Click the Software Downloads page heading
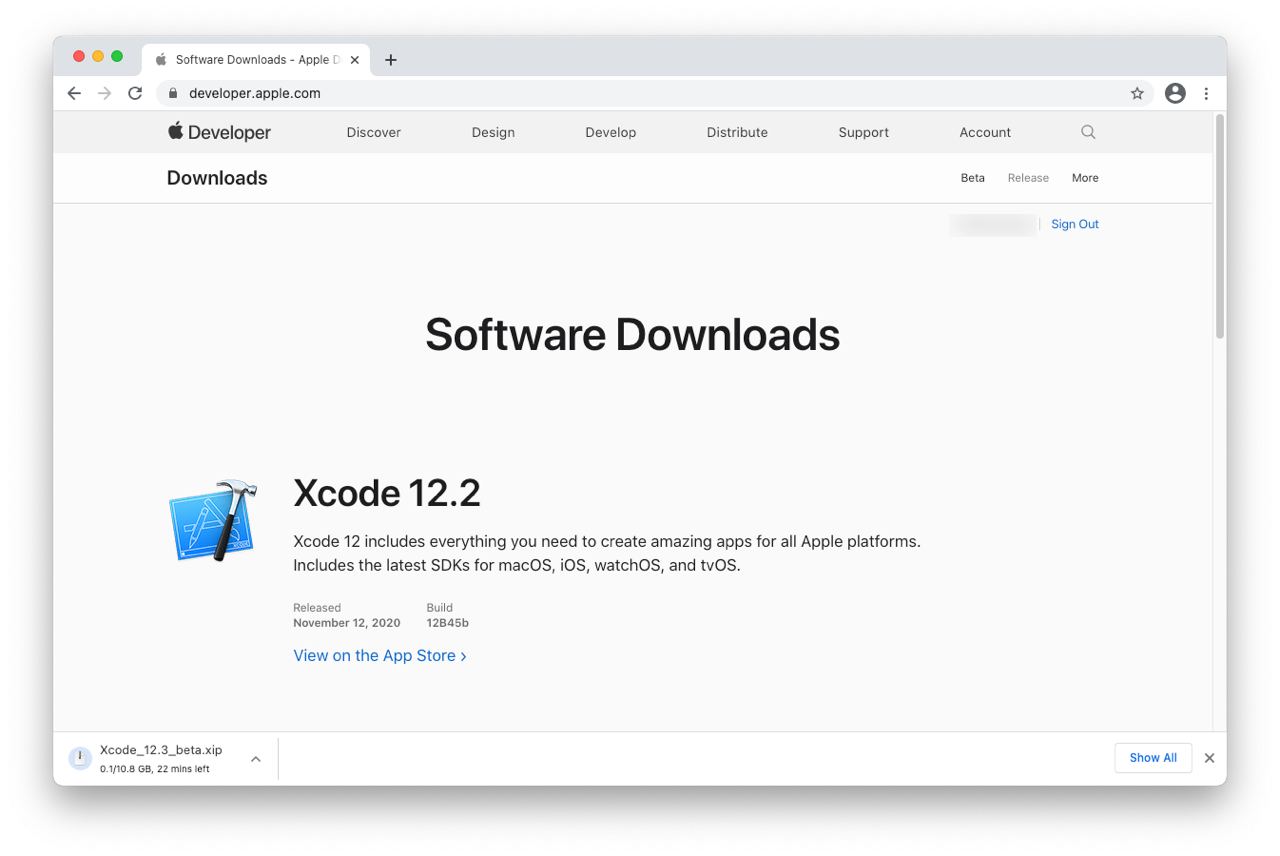The width and height of the screenshot is (1280, 856). 632,334
